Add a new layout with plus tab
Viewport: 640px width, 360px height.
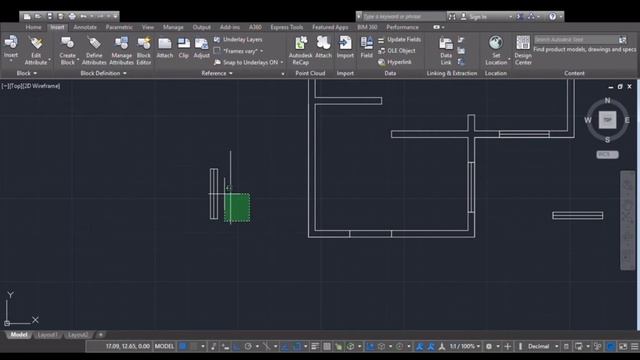click(100, 335)
